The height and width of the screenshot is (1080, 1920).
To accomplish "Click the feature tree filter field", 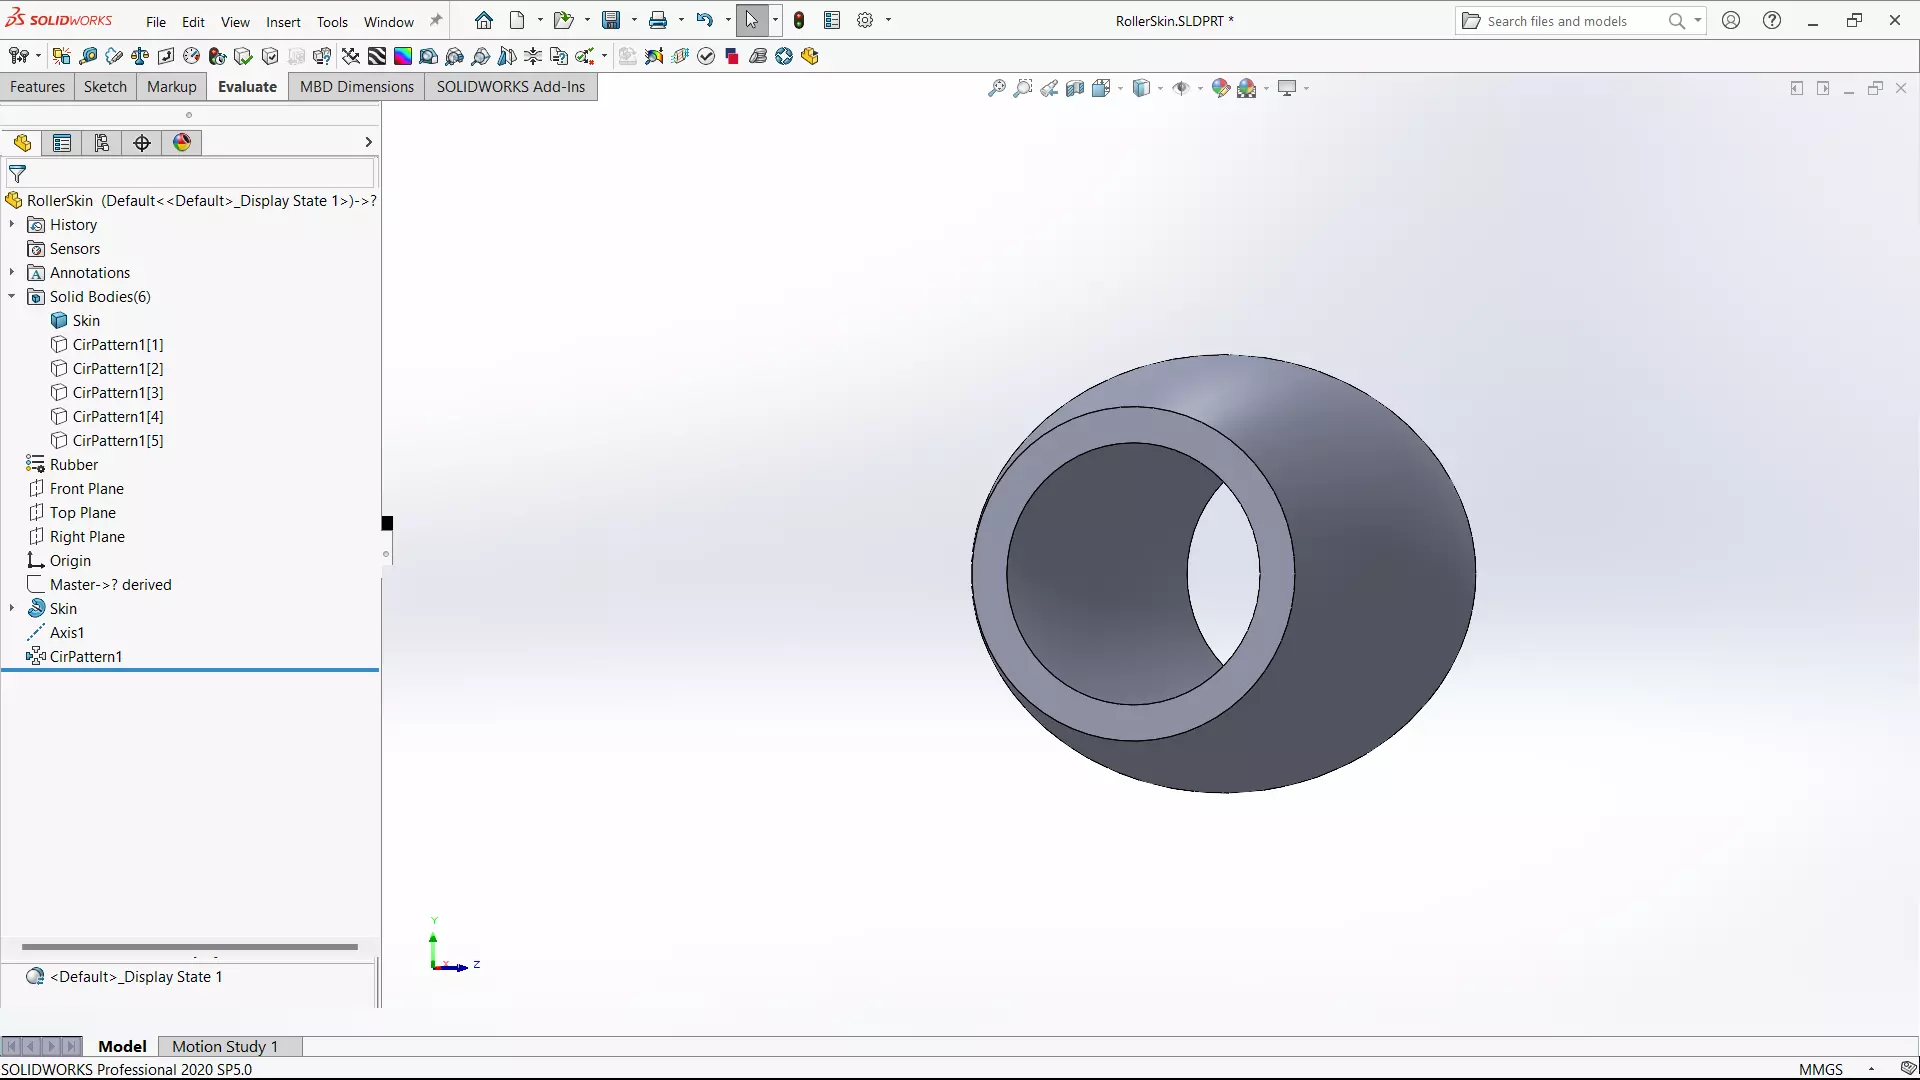I will pyautogui.click(x=190, y=173).
